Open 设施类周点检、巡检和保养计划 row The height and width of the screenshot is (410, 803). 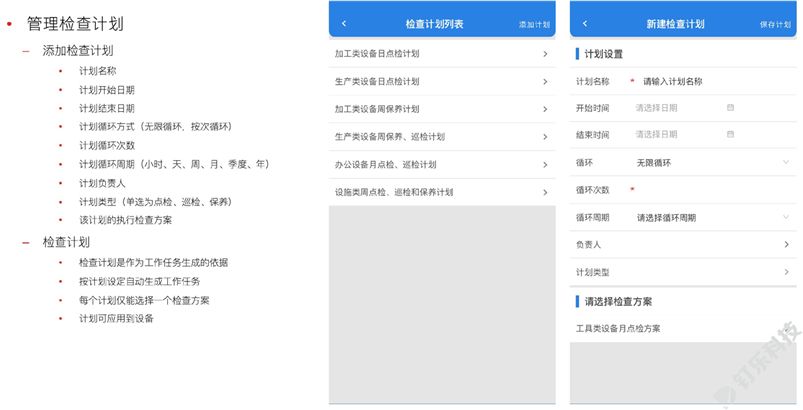(442, 192)
